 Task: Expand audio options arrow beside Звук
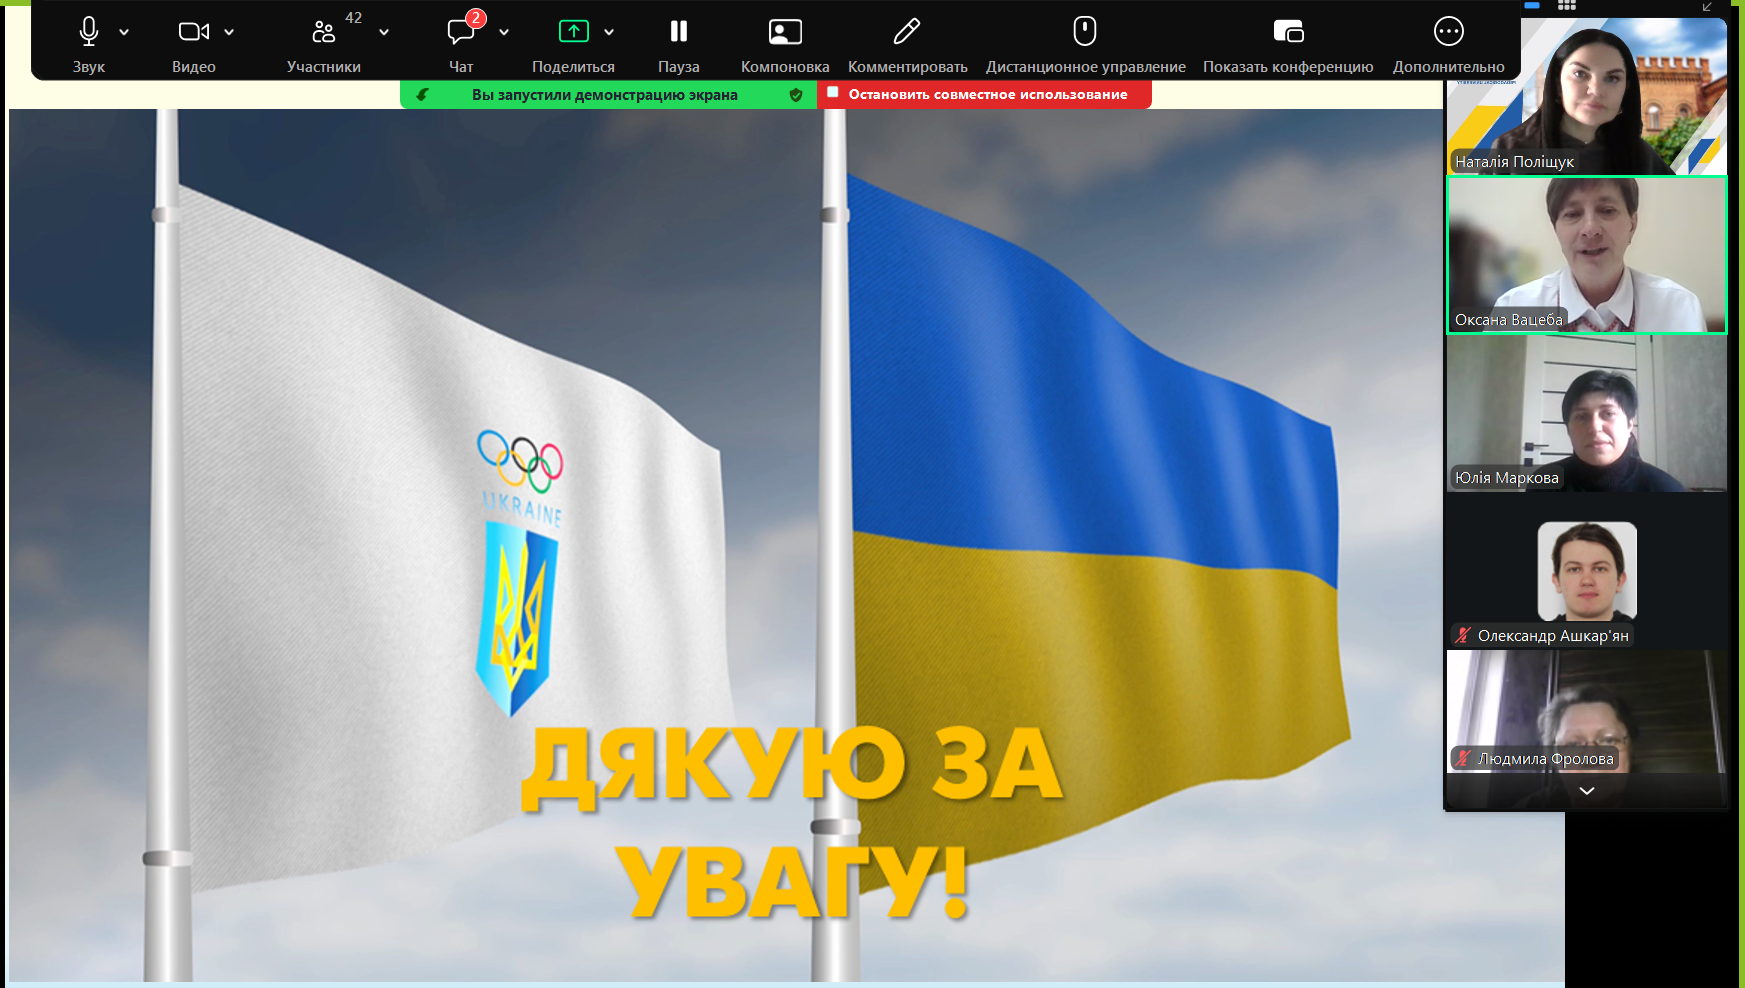(124, 32)
